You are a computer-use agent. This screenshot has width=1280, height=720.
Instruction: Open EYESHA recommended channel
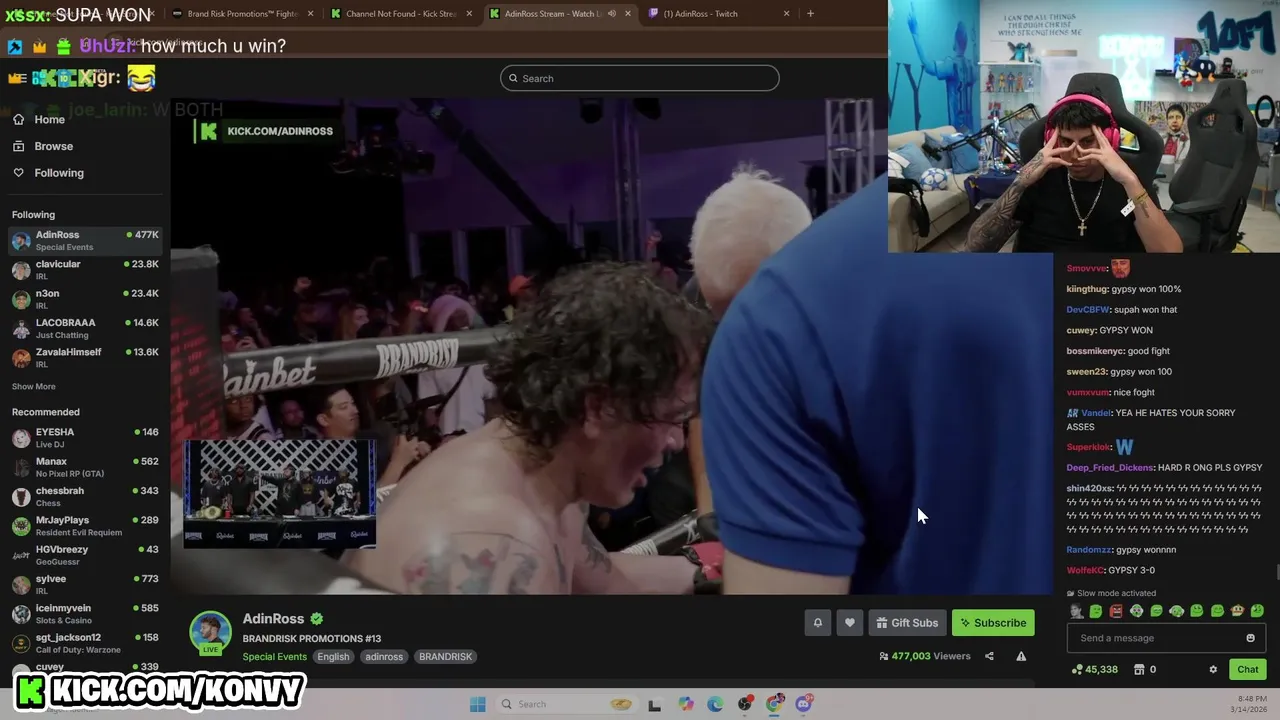pyautogui.click(x=85, y=438)
